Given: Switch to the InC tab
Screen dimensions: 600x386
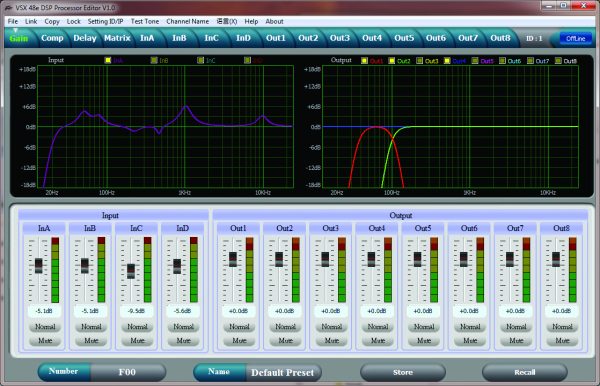Looking at the screenshot, I should [211, 38].
